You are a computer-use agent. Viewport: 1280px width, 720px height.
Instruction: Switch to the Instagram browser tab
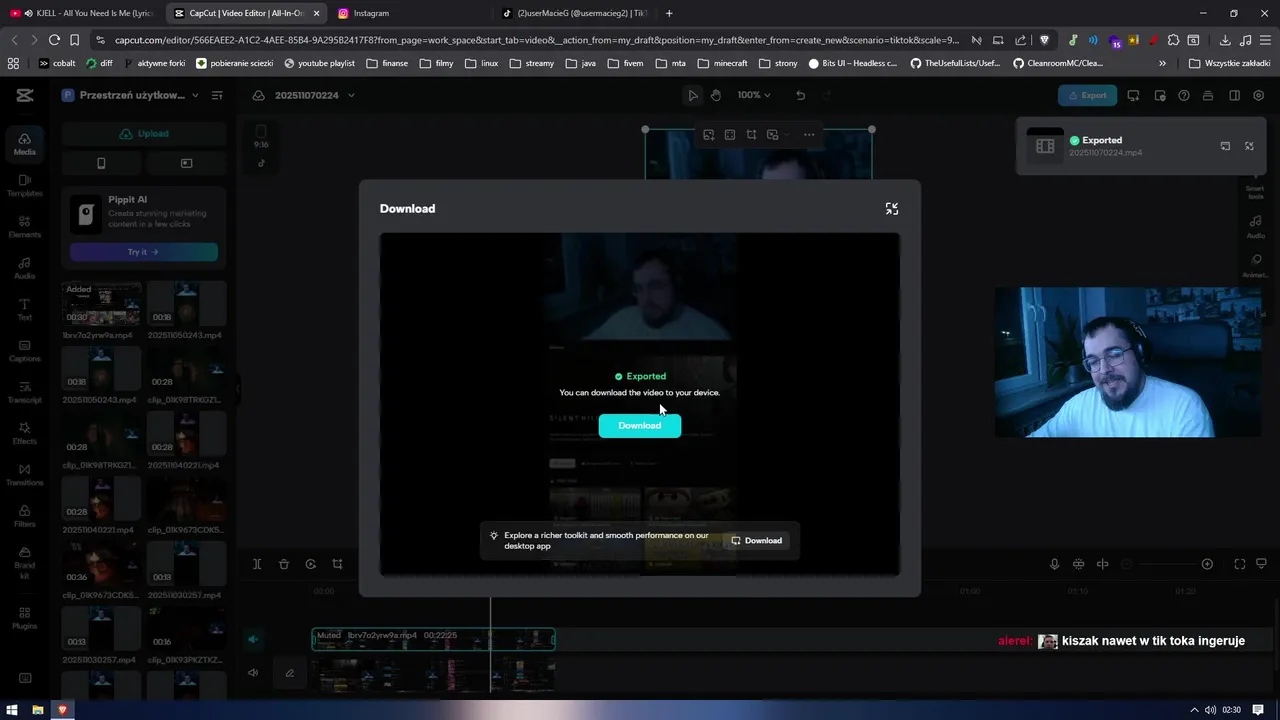[410, 13]
